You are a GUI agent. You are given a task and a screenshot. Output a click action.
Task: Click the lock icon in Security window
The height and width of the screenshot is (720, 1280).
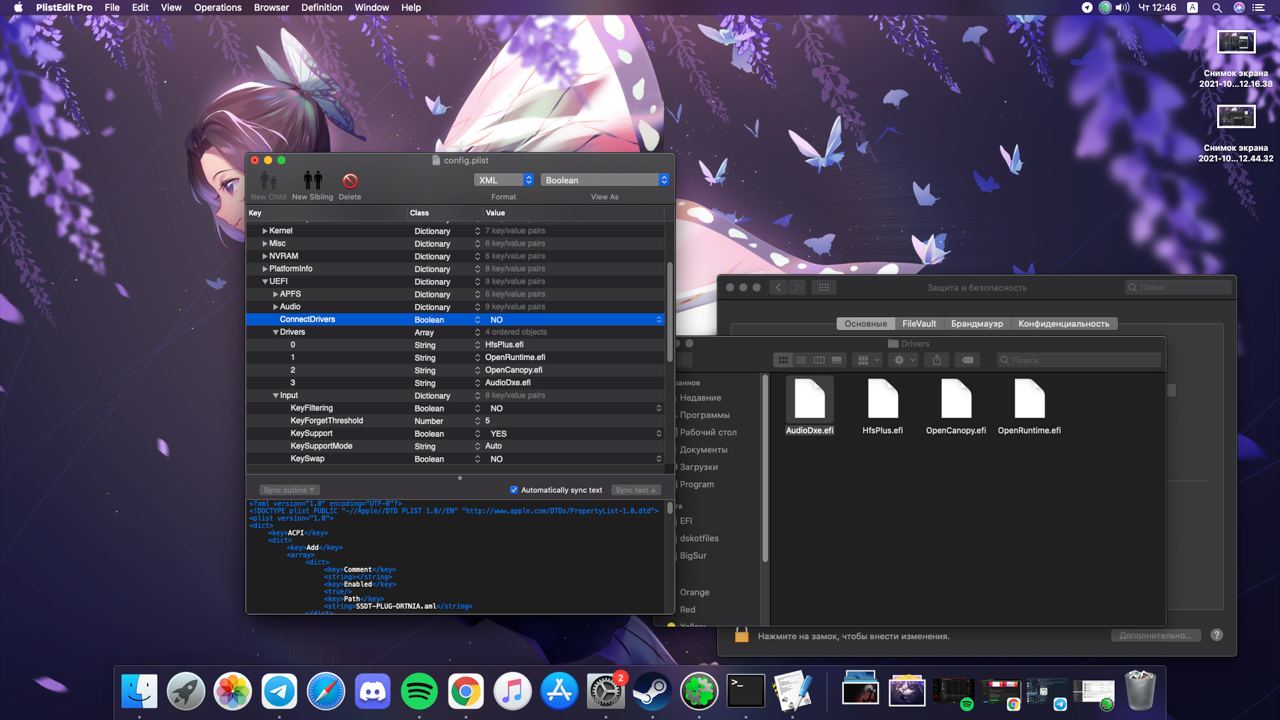pos(741,635)
